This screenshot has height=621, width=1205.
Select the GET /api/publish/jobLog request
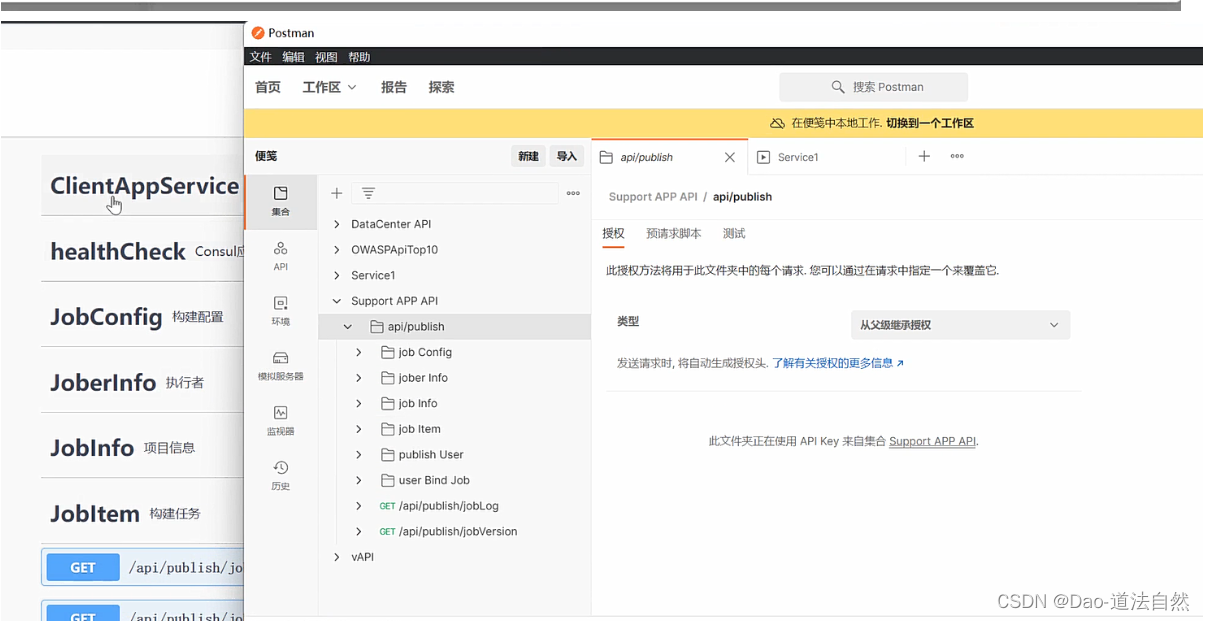pos(440,505)
